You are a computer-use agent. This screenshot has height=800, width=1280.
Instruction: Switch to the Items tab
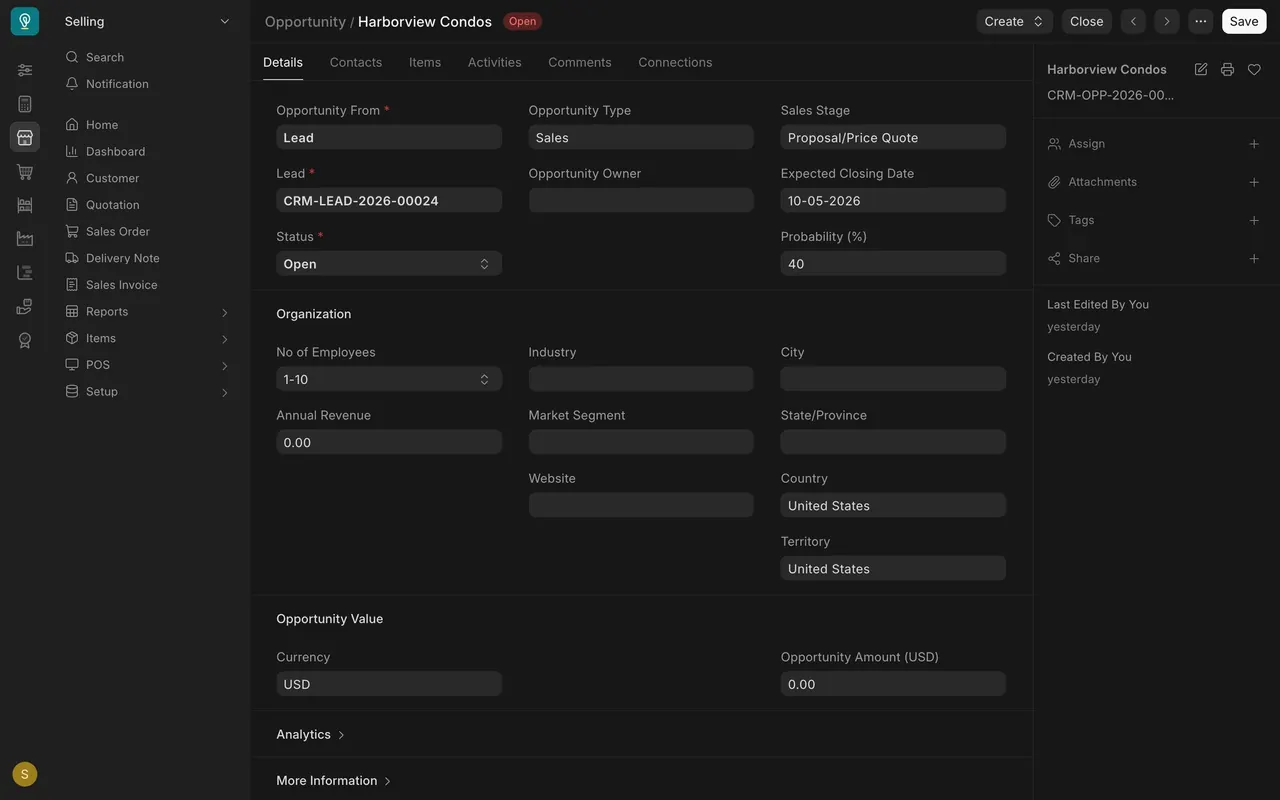[425, 62]
